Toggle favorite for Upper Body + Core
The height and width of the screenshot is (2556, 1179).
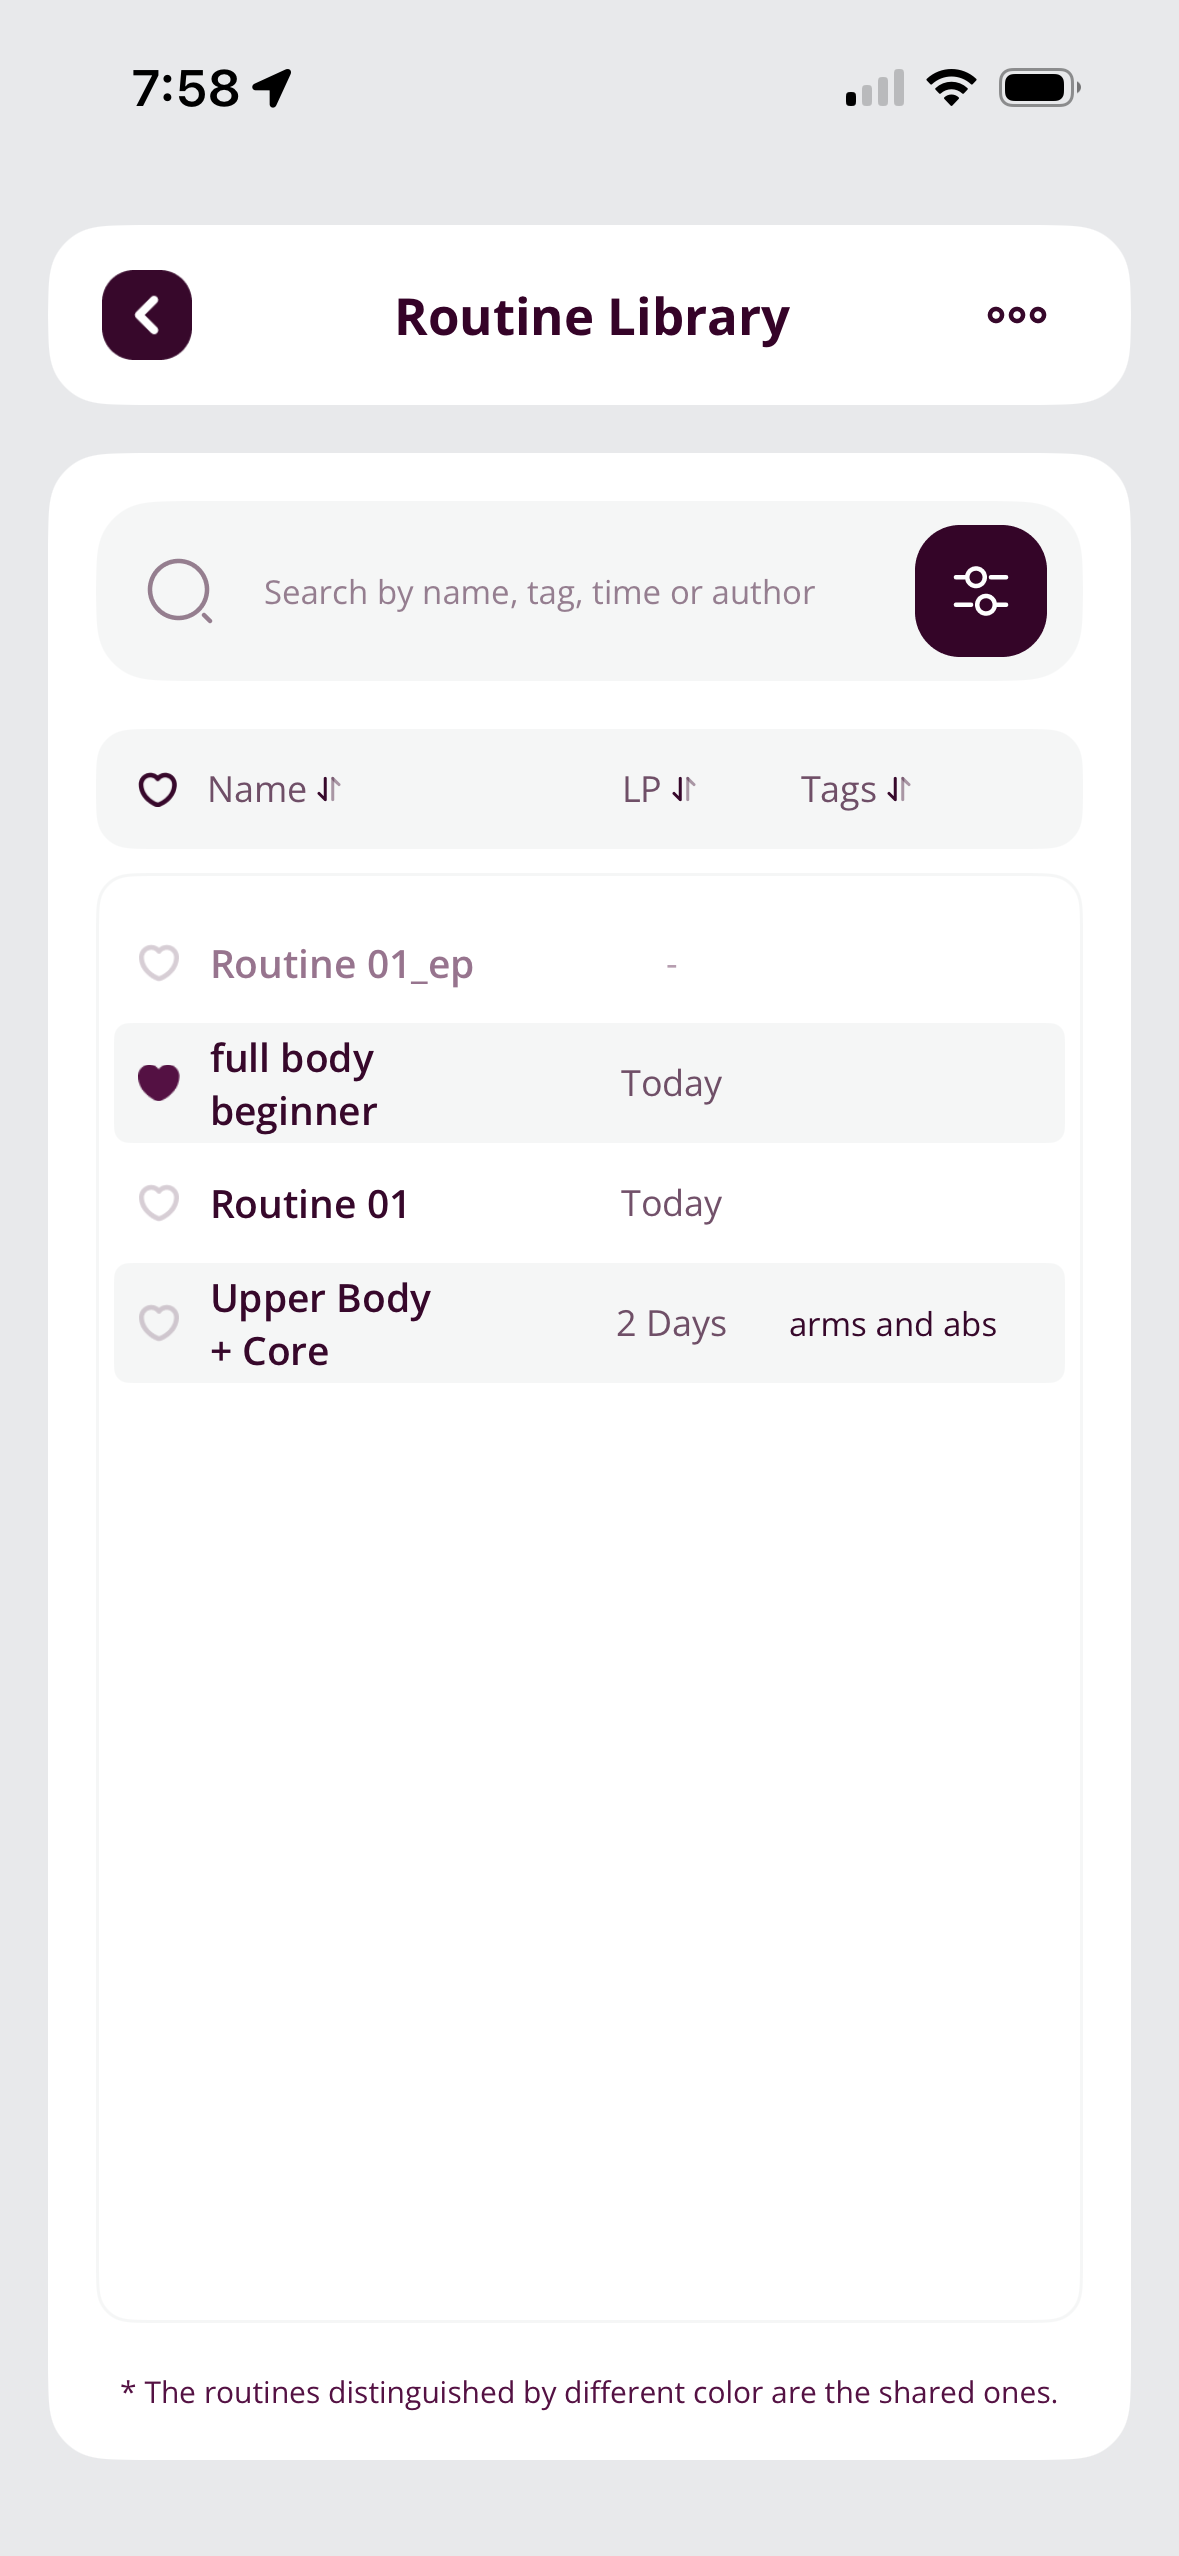pyautogui.click(x=159, y=1324)
